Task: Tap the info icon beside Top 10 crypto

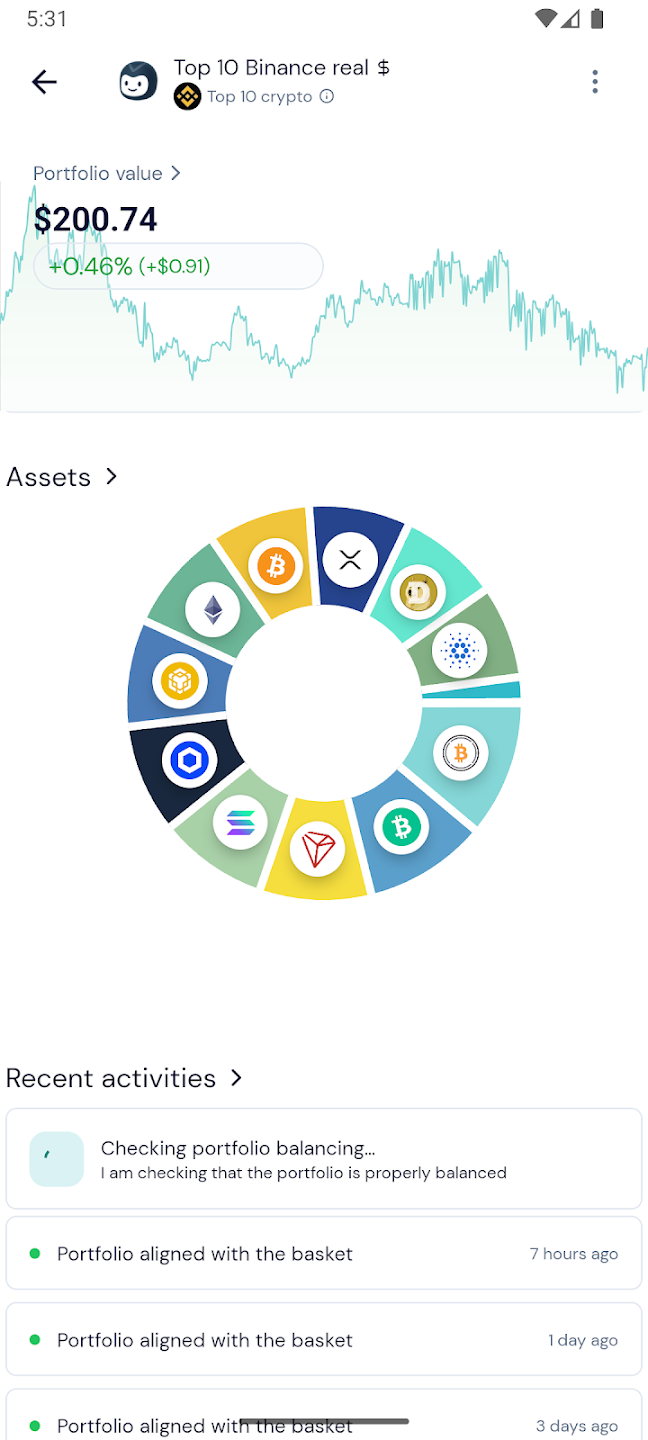Action: (327, 97)
